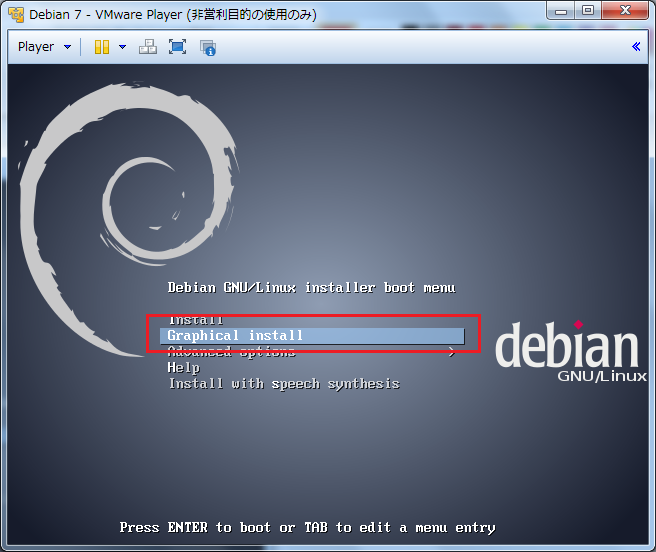The image size is (656, 552).
Task: Close the VMware Player window
Action: click(627, 12)
